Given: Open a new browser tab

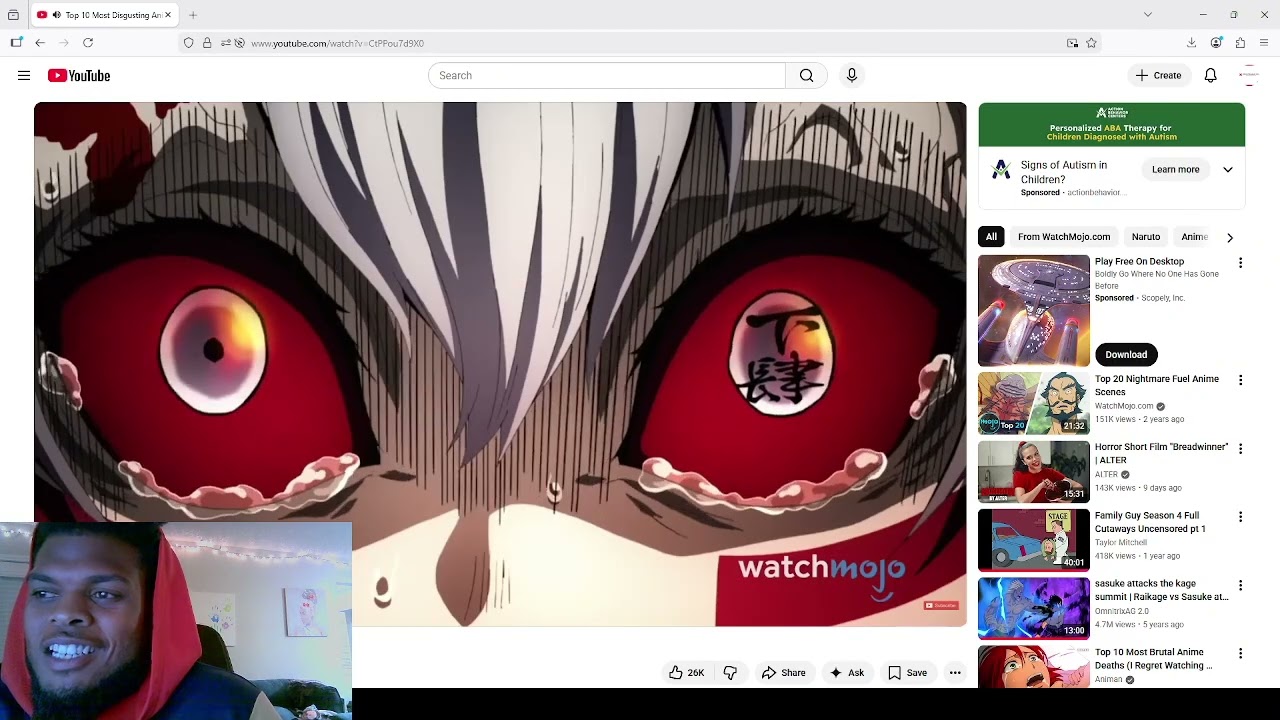Looking at the screenshot, I should tap(193, 15).
